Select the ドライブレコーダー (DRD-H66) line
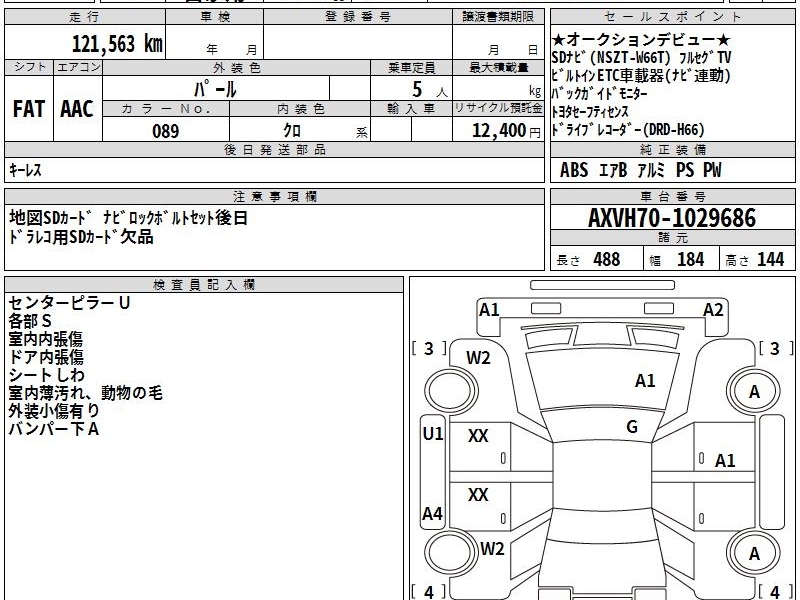Image resolution: width=800 pixels, height=600 pixels. (x=628, y=130)
